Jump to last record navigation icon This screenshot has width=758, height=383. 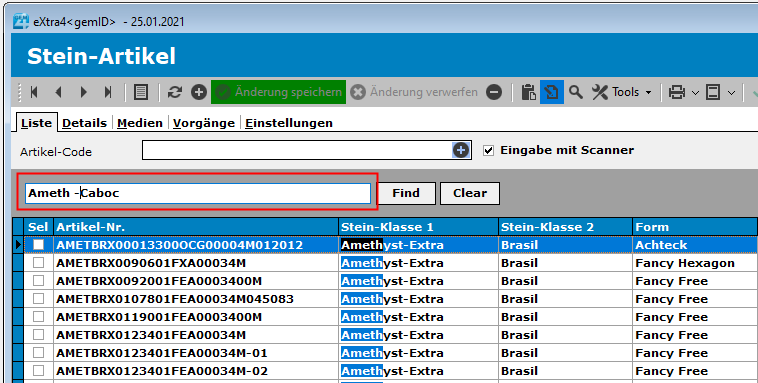click(108, 92)
